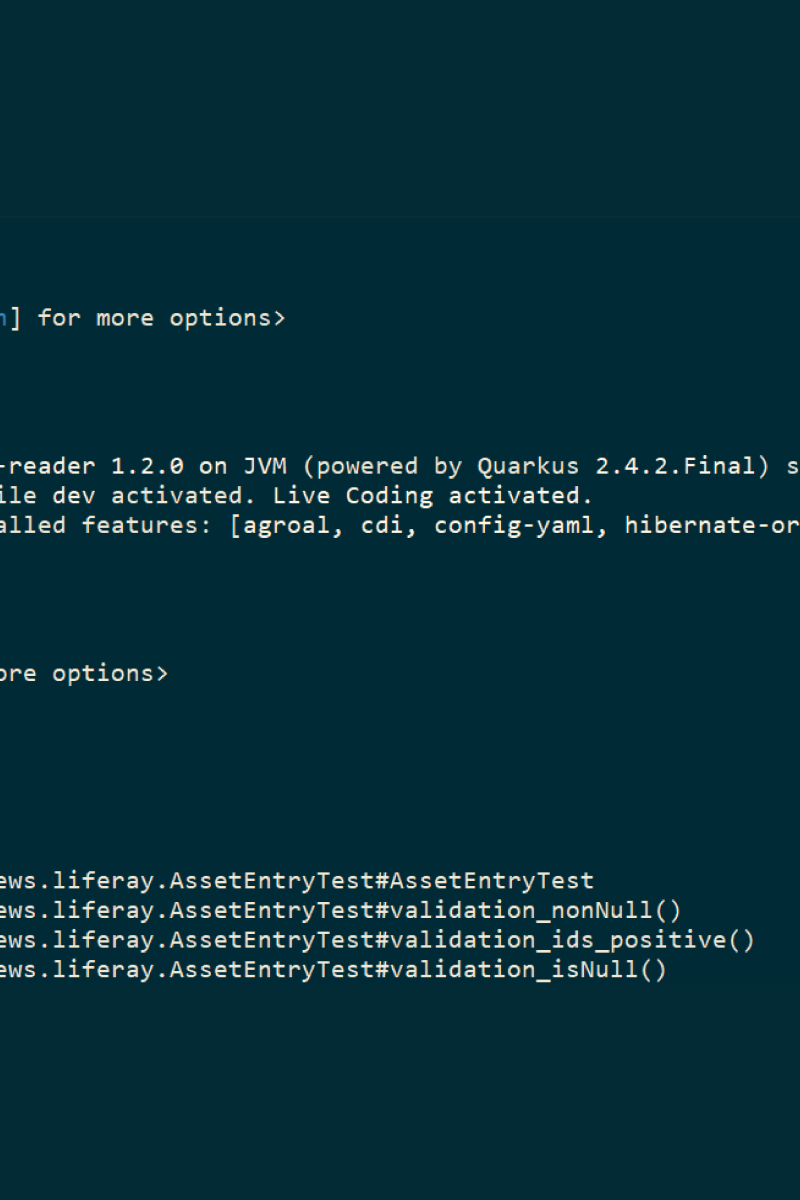This screenshot has width=800, height=1200.
Task: Click the word "JVM" in startup line
Action: coord(264,466)
